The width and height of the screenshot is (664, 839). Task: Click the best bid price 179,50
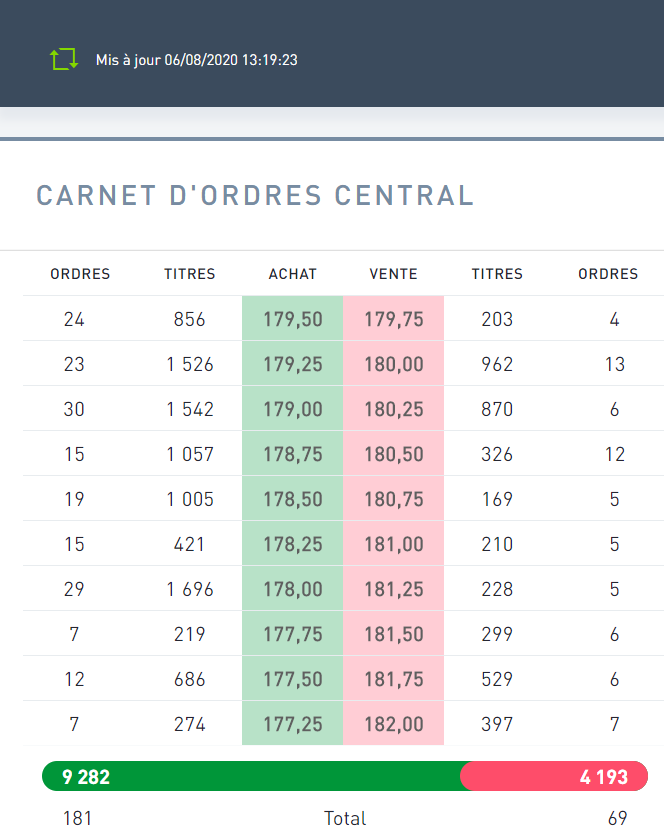(x=292, y=320)
